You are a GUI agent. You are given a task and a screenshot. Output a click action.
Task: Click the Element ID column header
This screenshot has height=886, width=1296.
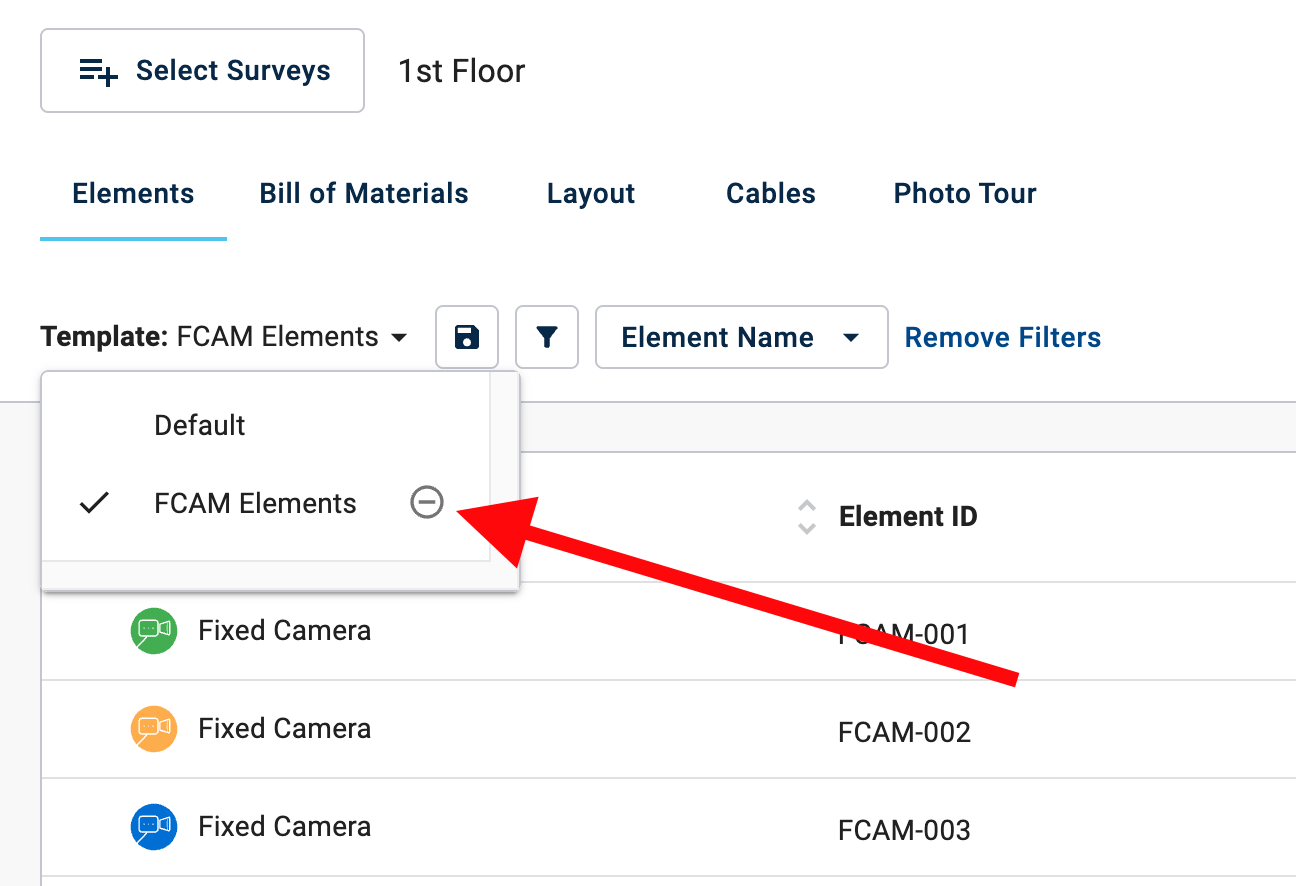[908, 516]
